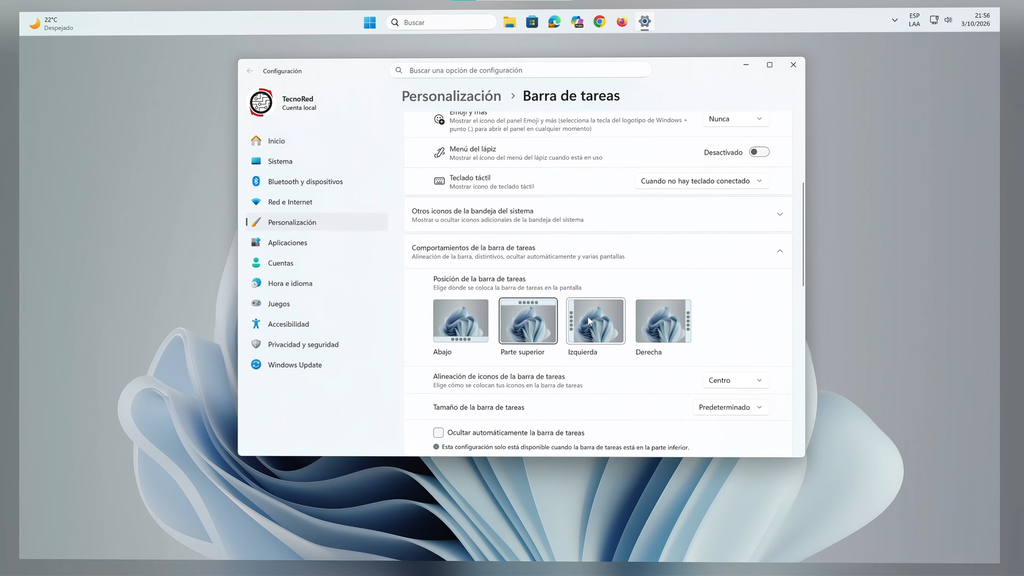Open the Copilot app icon in taskbar
Screen dimensions: 1024x576
[x=577, y=22]
